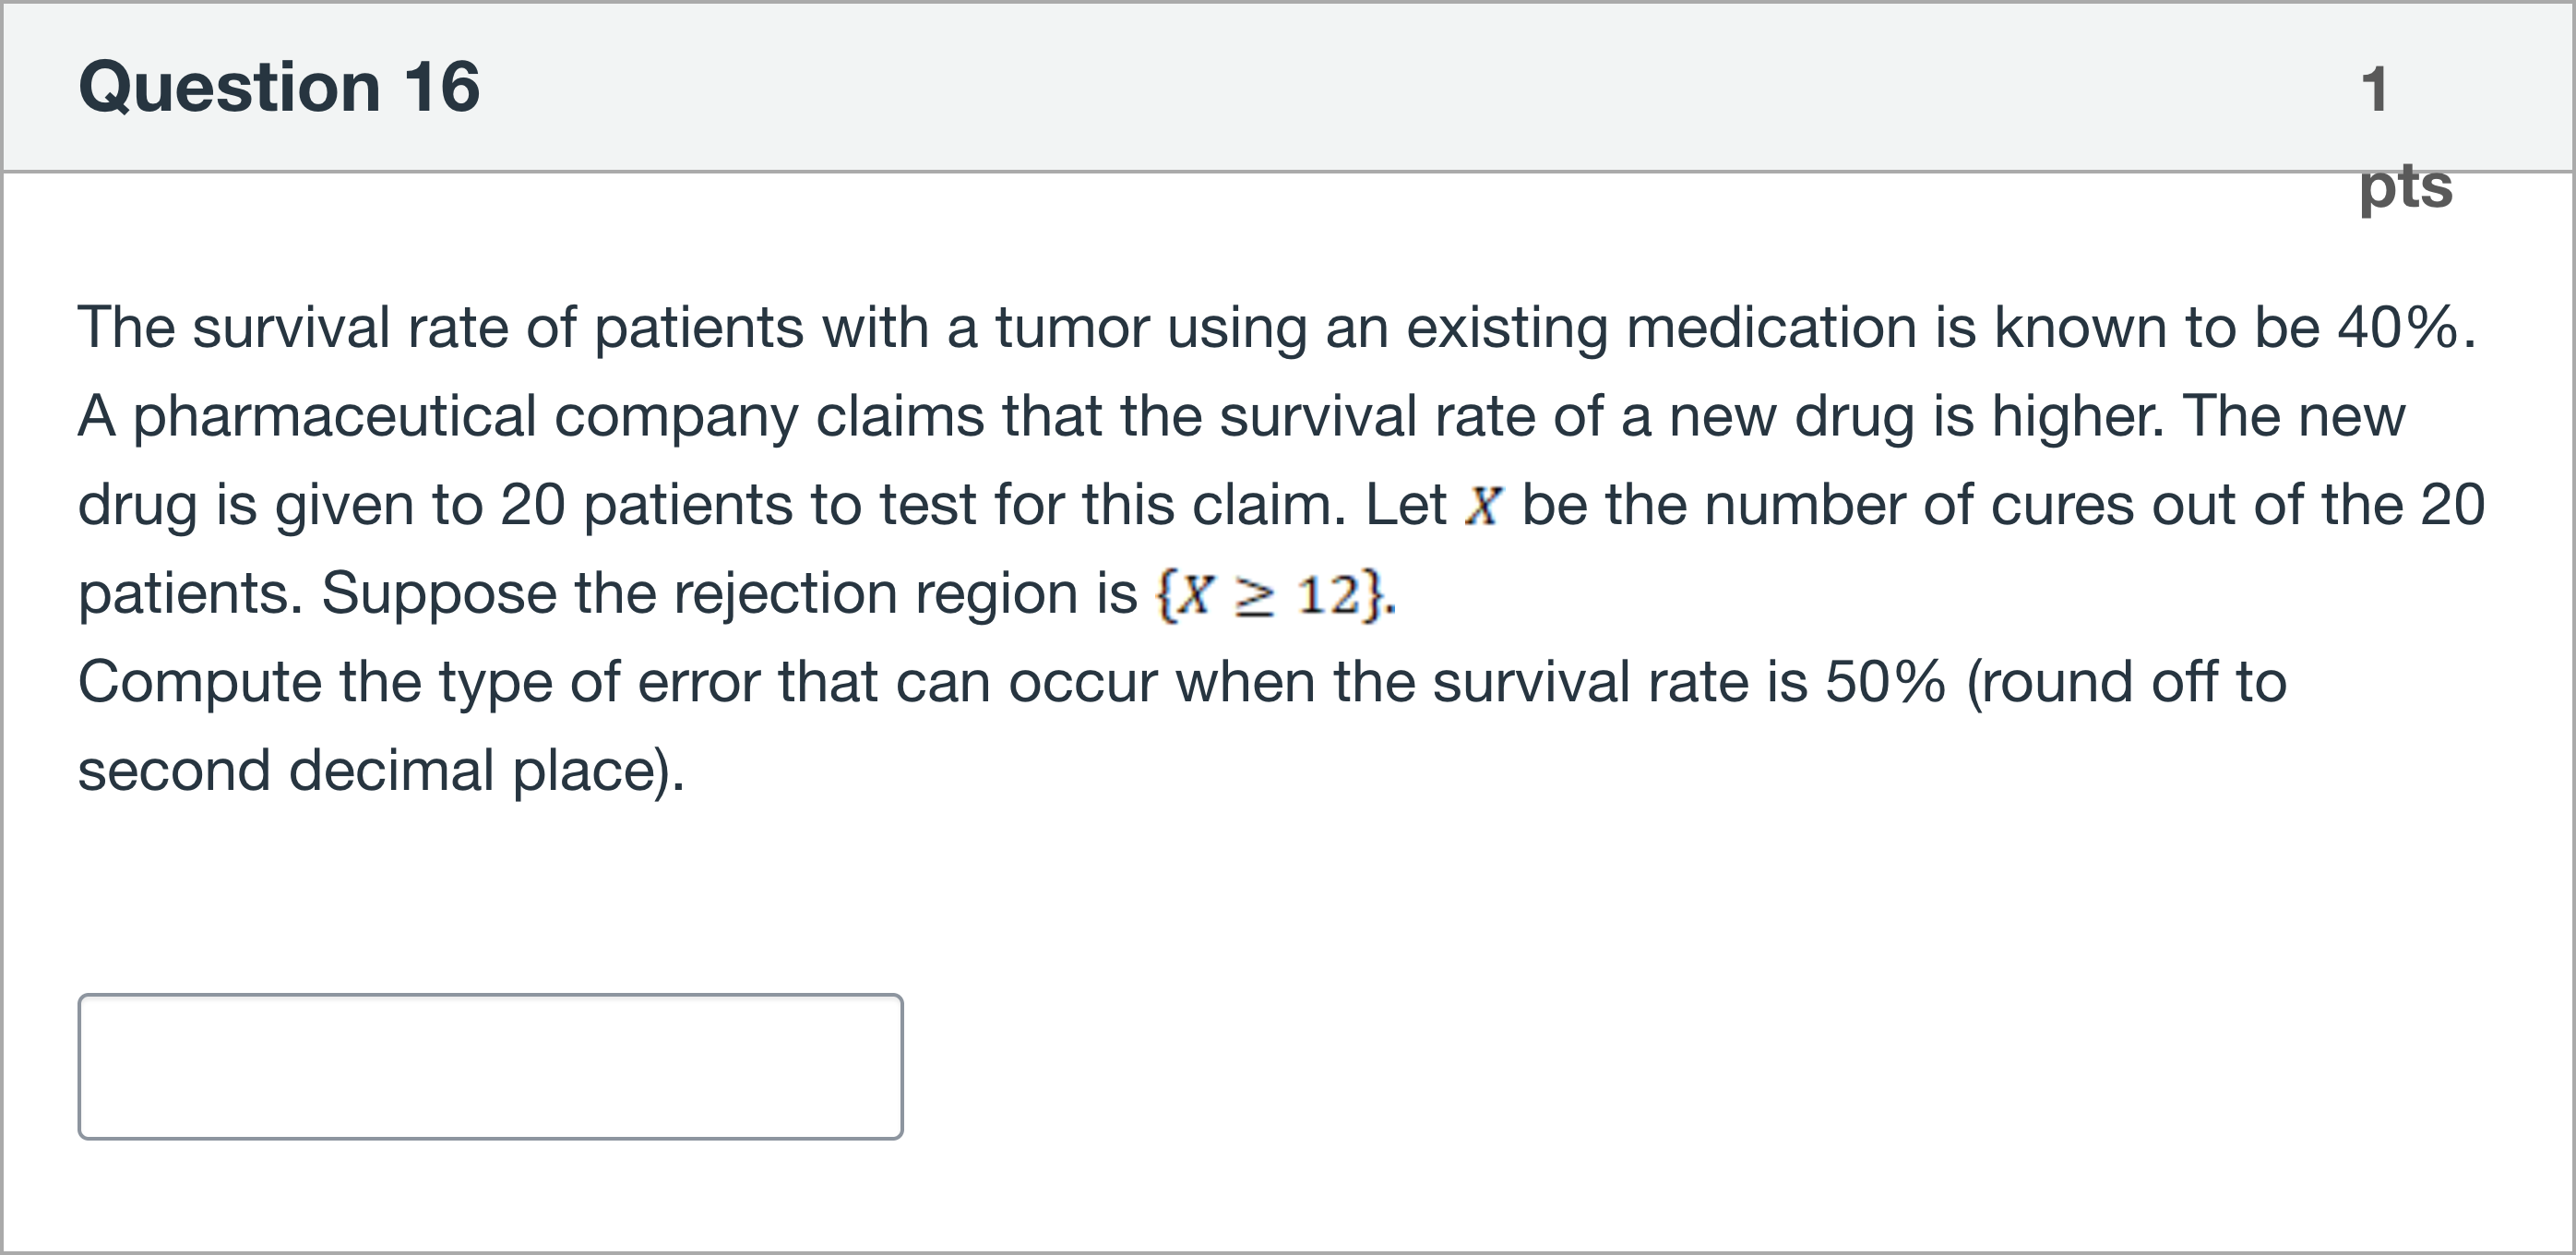Click the empty answer input box
This screenshot has height=1255, width=2576.
(x=490, y=1066)
